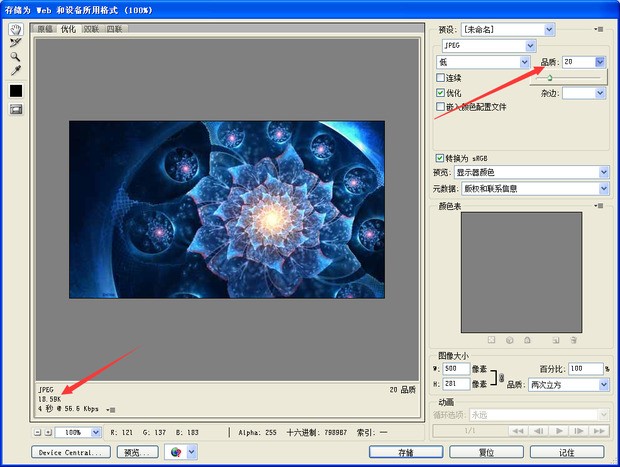Click the image width input field
This screenshot has height=467, width=620.
coord(458,369)
